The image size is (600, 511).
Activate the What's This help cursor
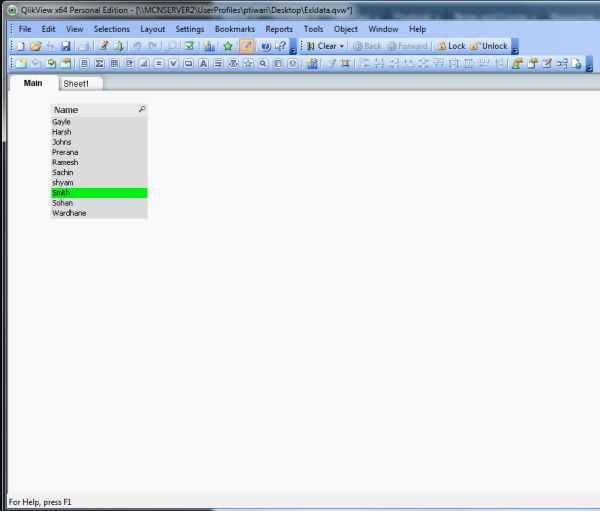pos(280,46)
